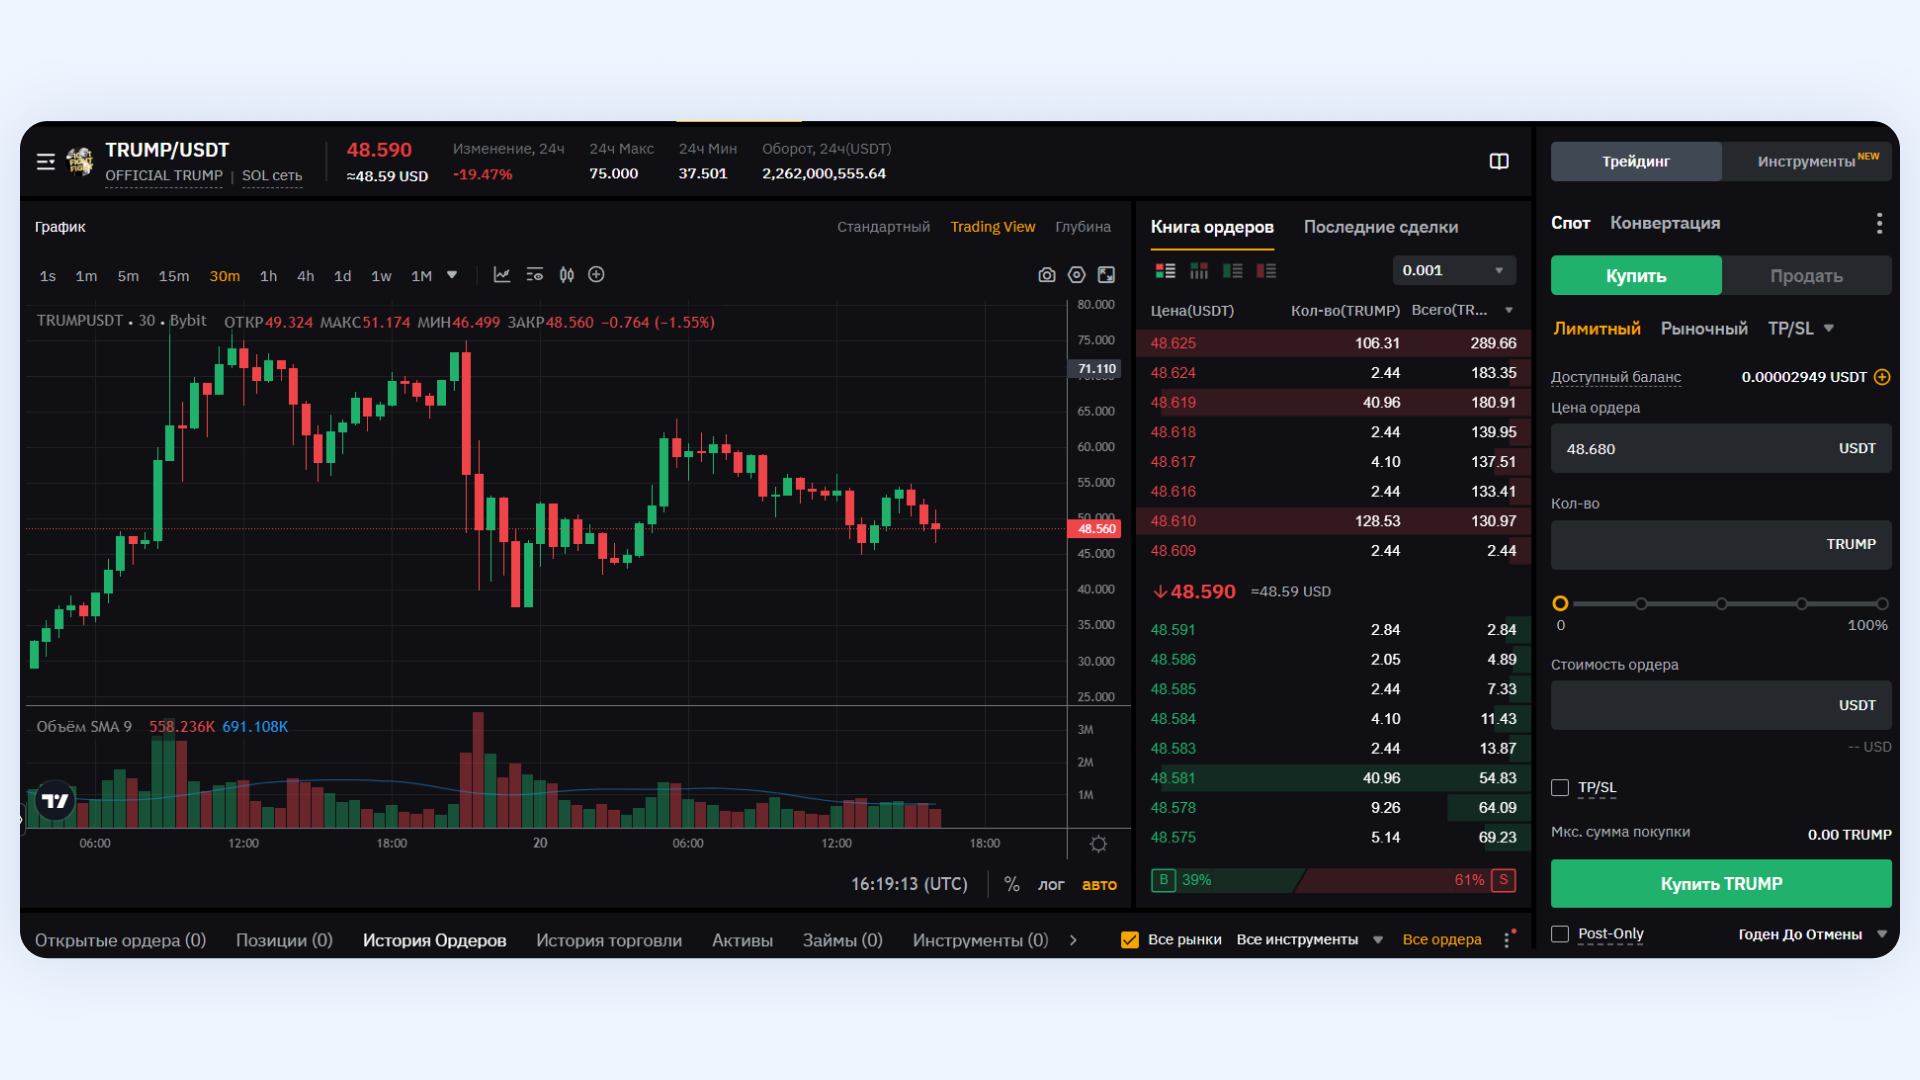Add funds with the plus icon beside balance

click(1882, 377)
